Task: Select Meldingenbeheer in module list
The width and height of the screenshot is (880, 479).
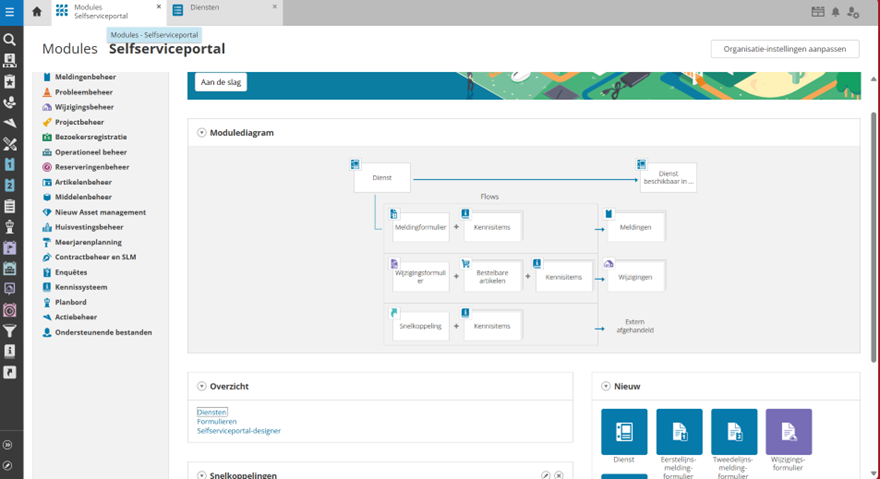Action: [x=85, y=77]
